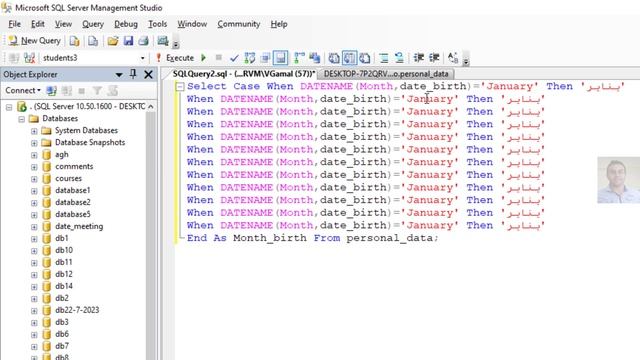The width and height of the screenshot is (640, 360).
Task: Expand the agh database node
Action: [34, 155]
